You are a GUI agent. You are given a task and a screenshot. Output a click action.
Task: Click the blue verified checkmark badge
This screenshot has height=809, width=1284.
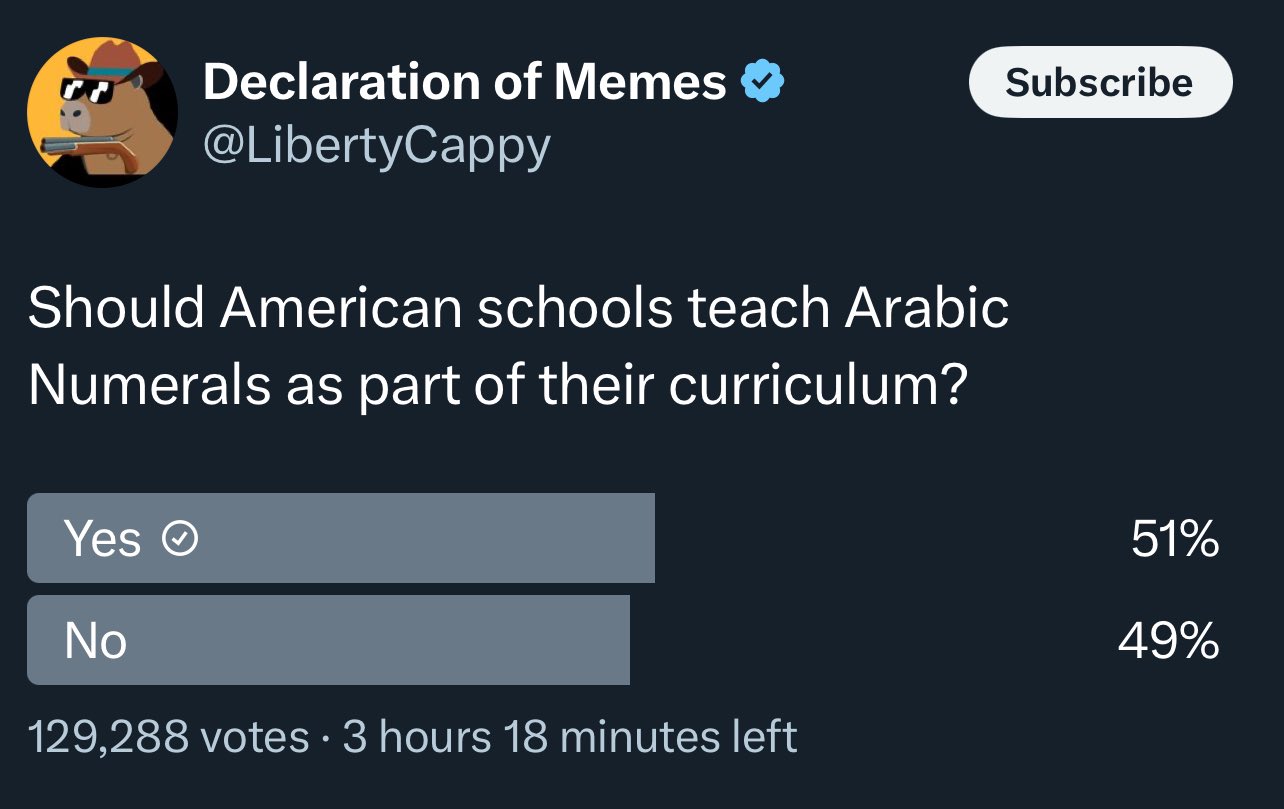click(x=762, y=83)
